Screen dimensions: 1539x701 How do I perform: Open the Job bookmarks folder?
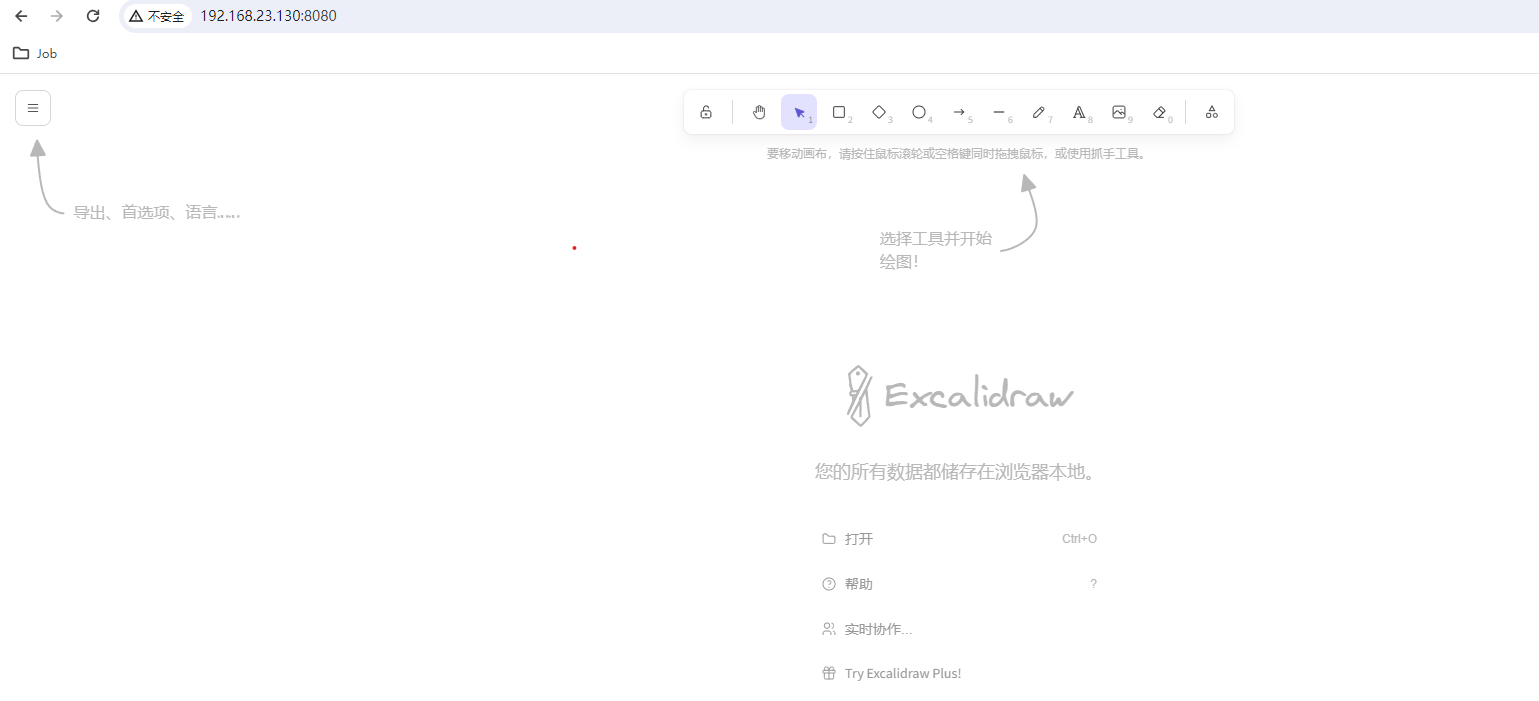click(34, 53)
